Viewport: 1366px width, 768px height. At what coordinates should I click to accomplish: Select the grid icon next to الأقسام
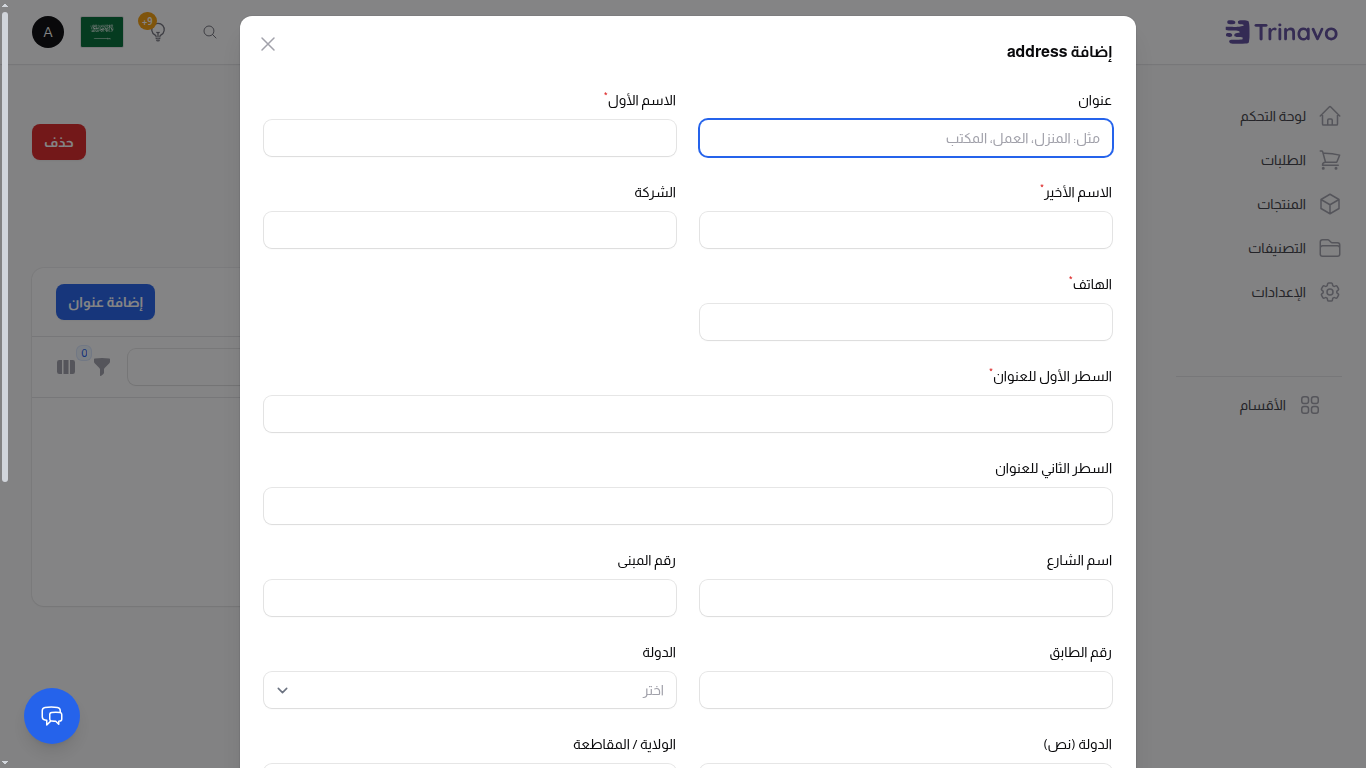pyautogui.click(x=1311, y=405)
